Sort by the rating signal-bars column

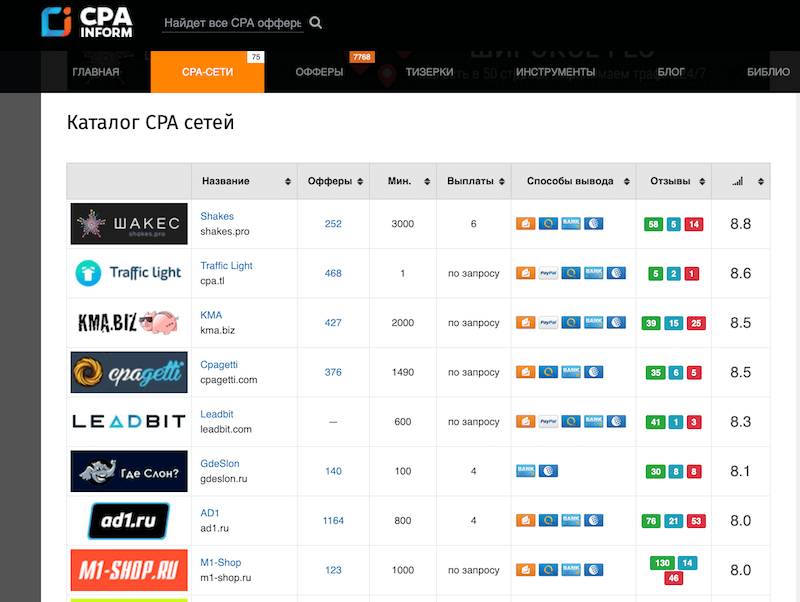point(740,181)
